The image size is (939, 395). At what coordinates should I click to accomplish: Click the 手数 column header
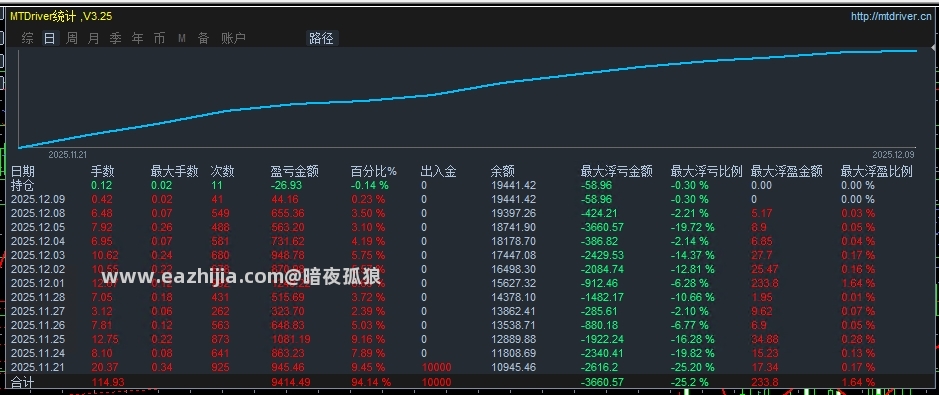point(103,172)
